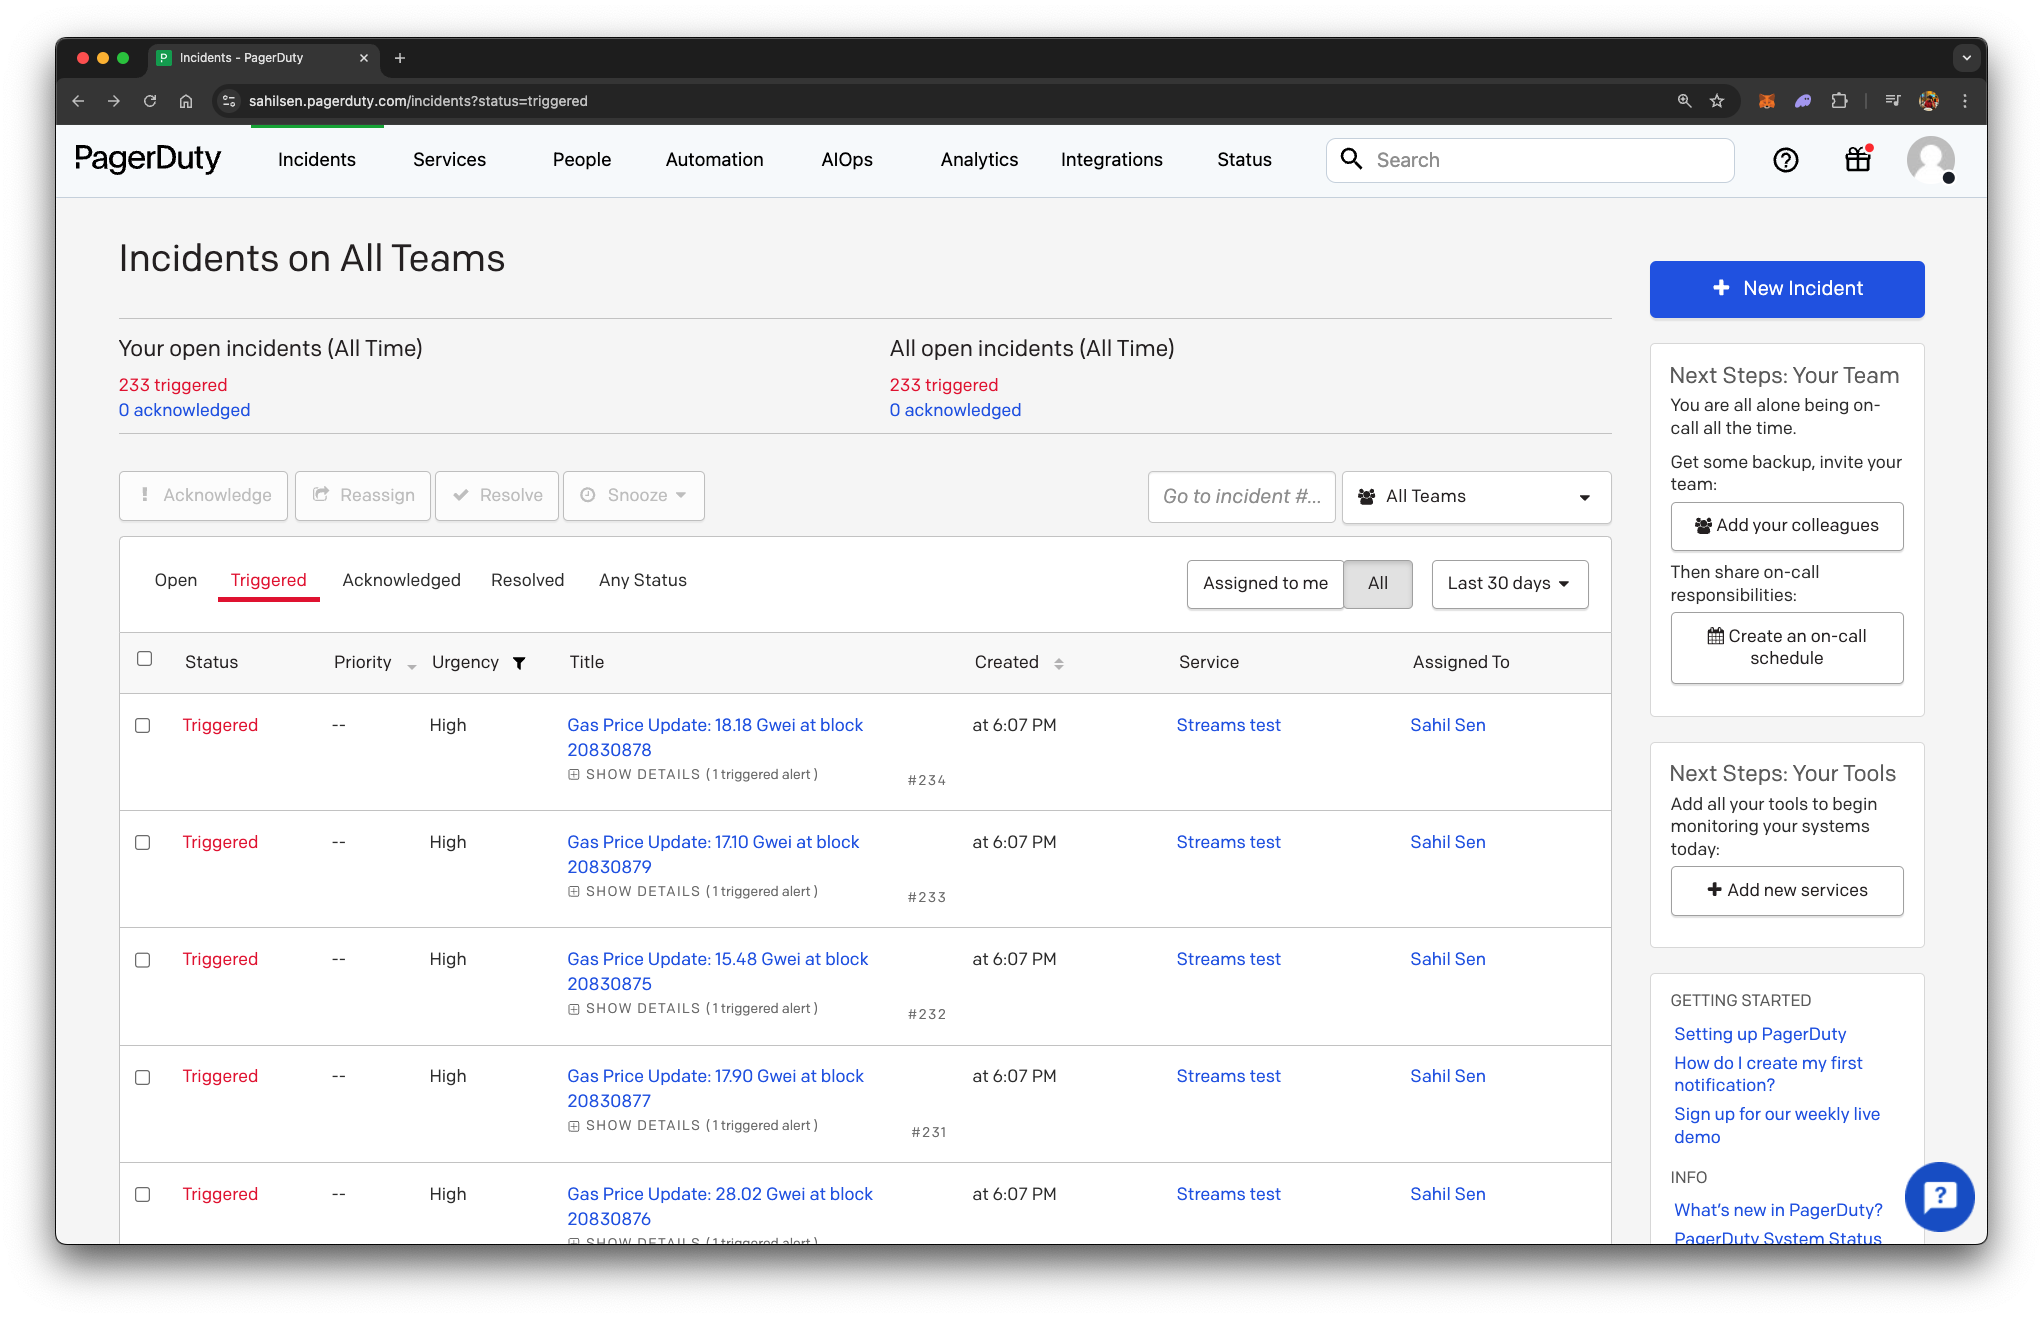2043x1318 pixels.
Task: Filter by Urgency funnel icon
Action: click(519, 663)
